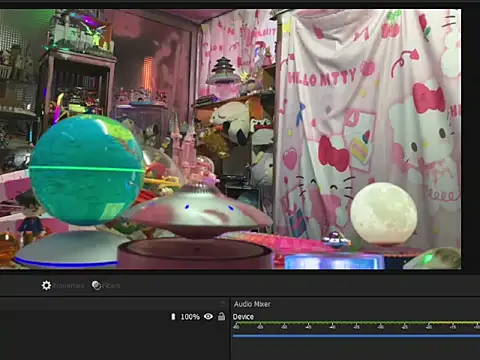Select the Audio Mixer panel title
The height and width of the screenshot is (360, 480).
252,304
